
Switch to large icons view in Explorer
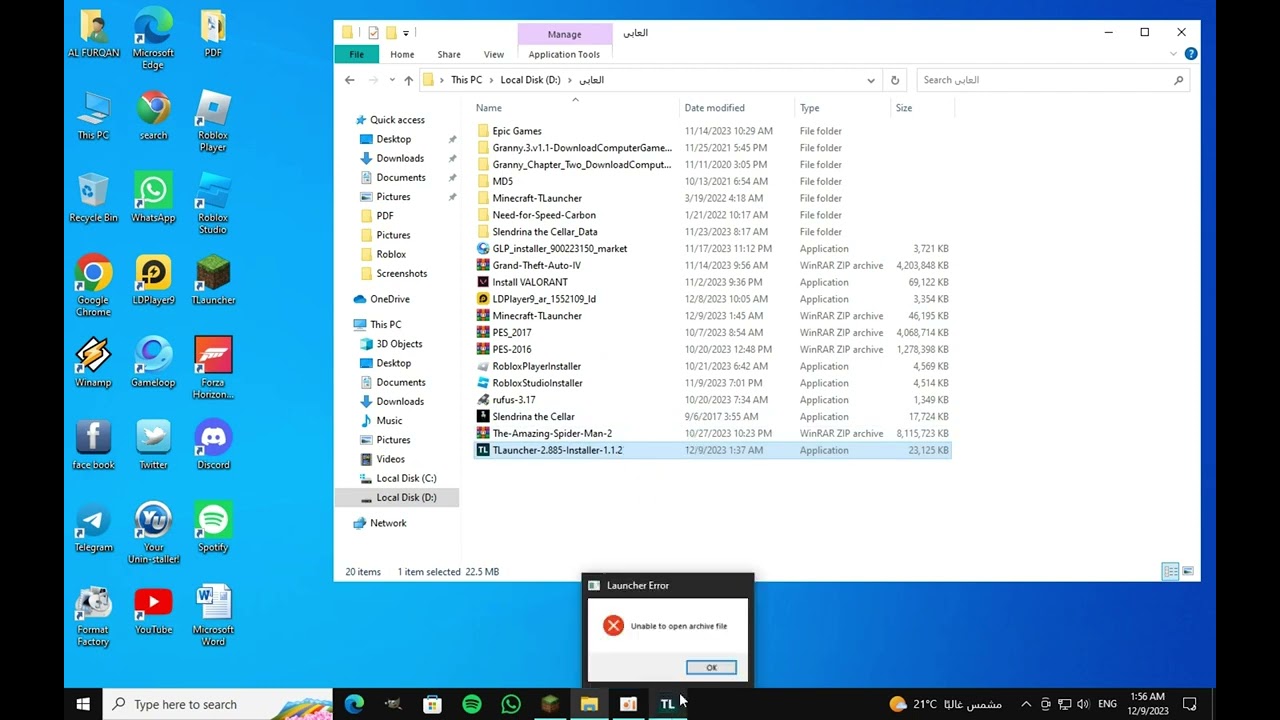pos(1188,571)
